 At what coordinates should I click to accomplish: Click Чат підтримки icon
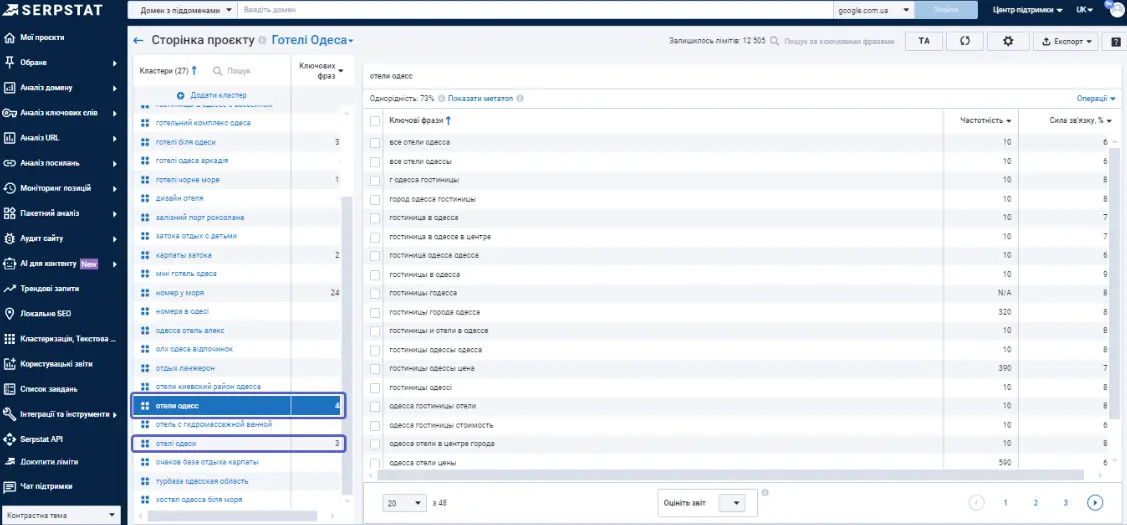pos(9,486)
